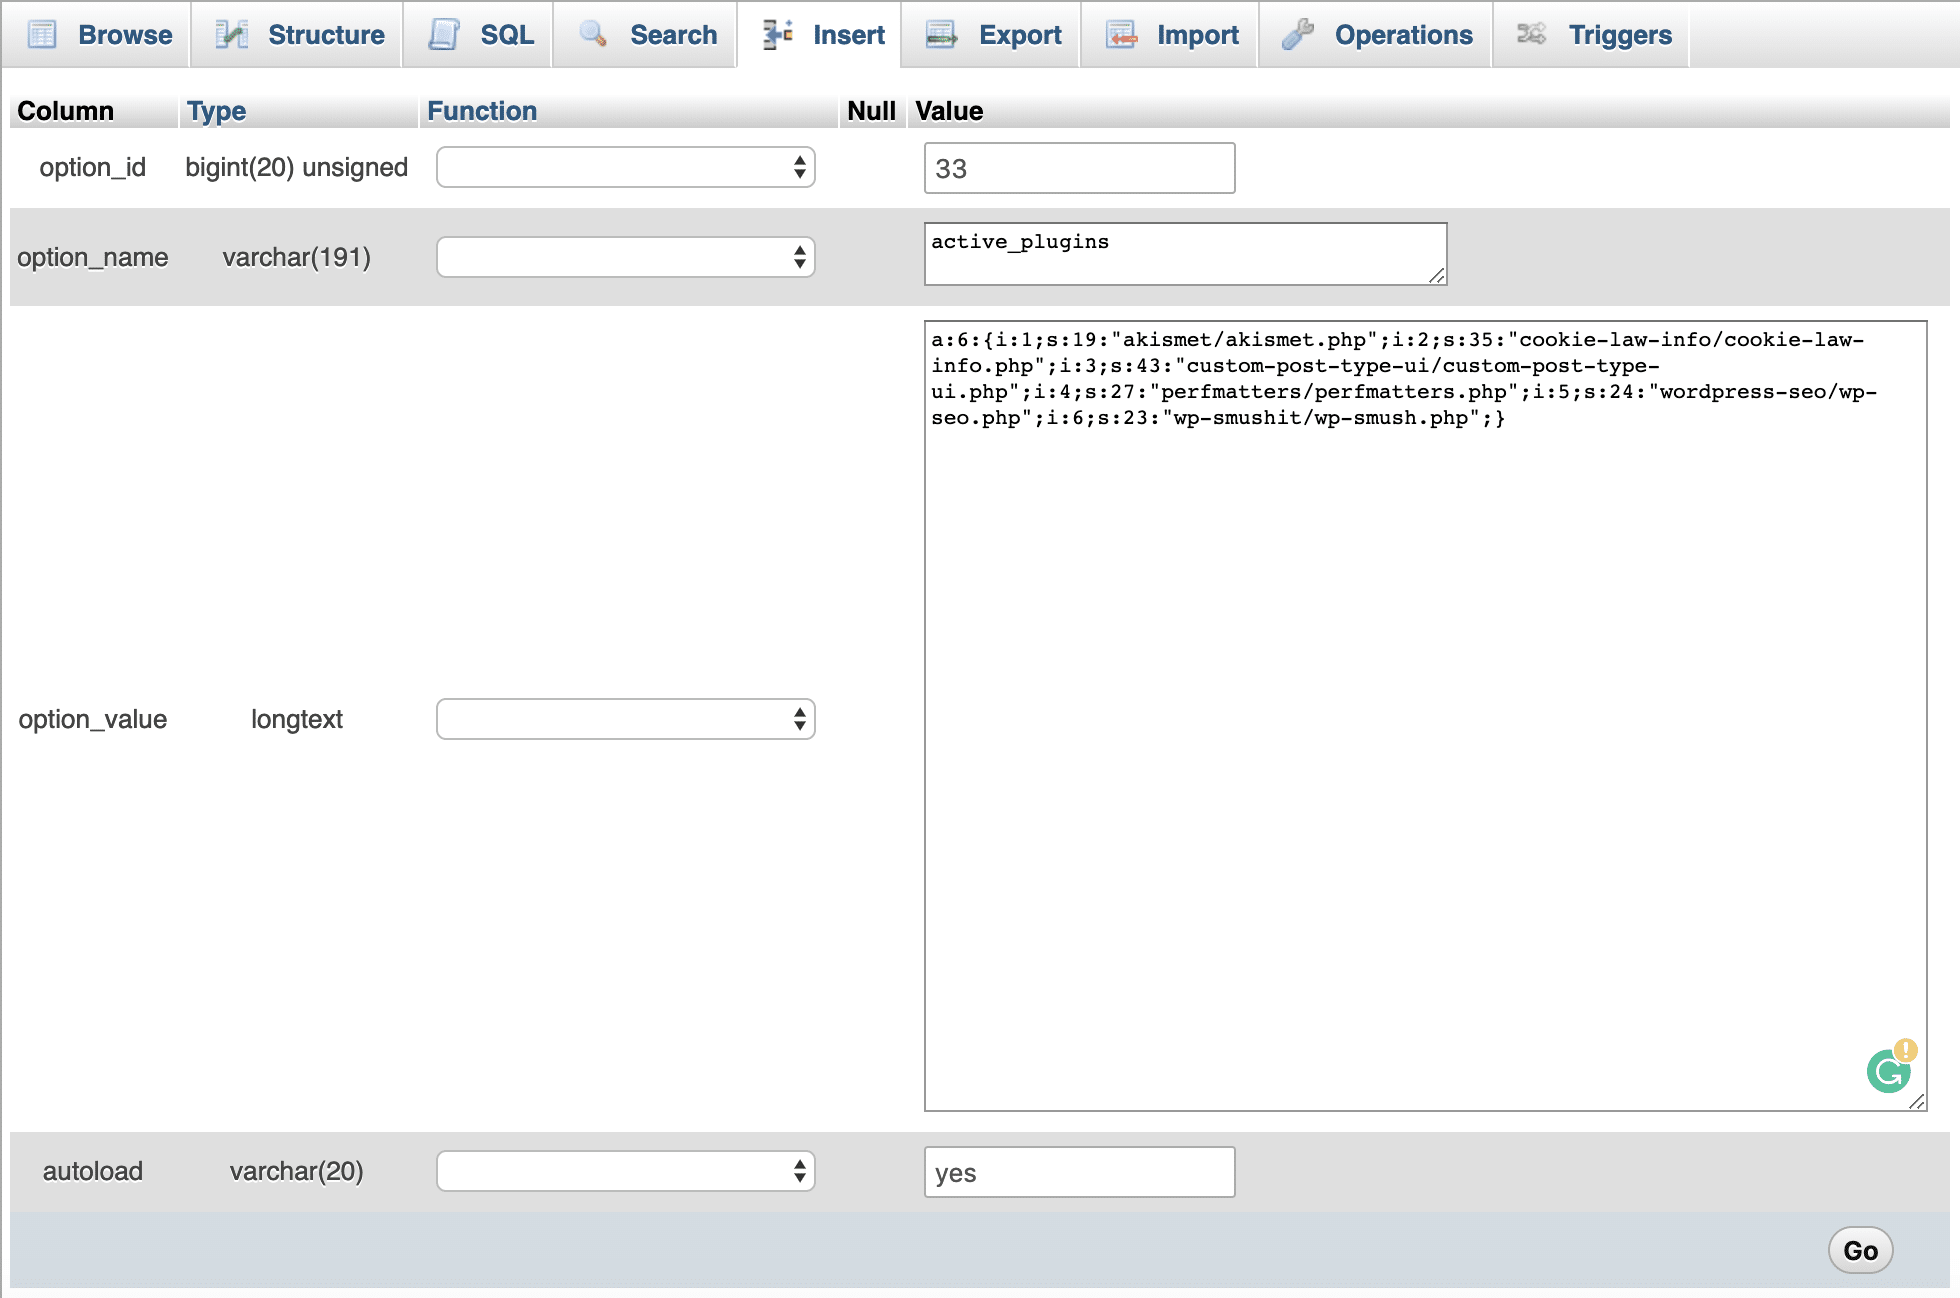This screenshot has height=1298, width=1960.
Task: Expand the autoload Function dropdown
Action: (627, 1173)
